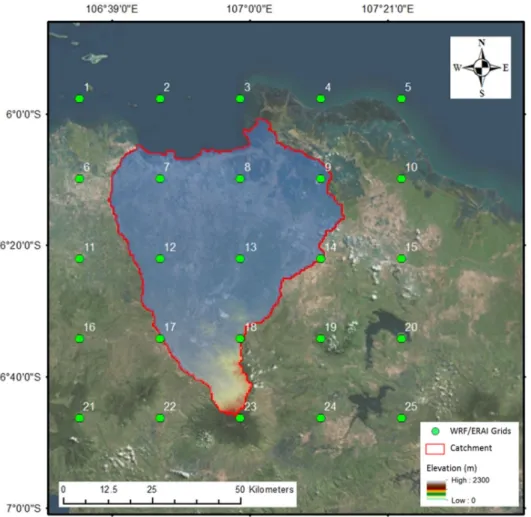This screenshot has height=517, width=531.
Task: Click the green grid point numbered 9
Action: (x=321, y=178)
